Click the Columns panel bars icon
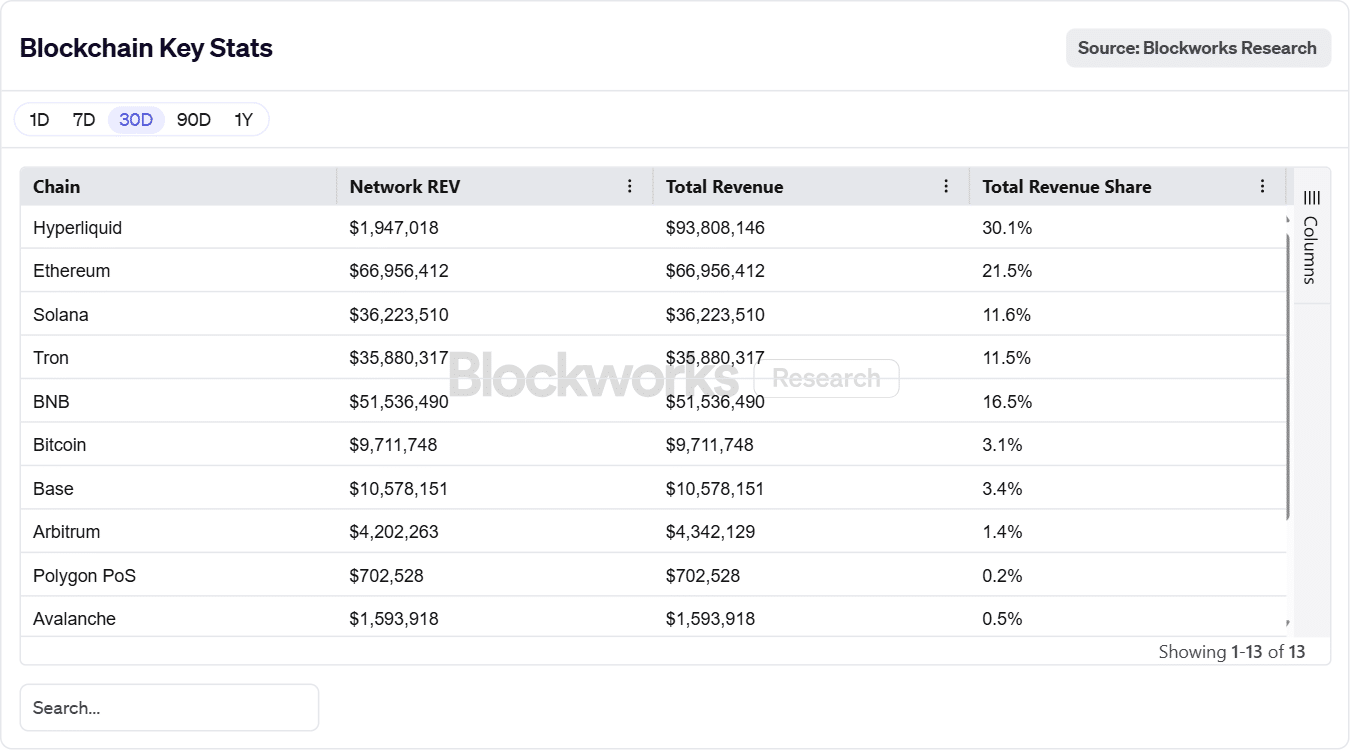This screenshot has height=750, width=1350. tap(1312, 198)
